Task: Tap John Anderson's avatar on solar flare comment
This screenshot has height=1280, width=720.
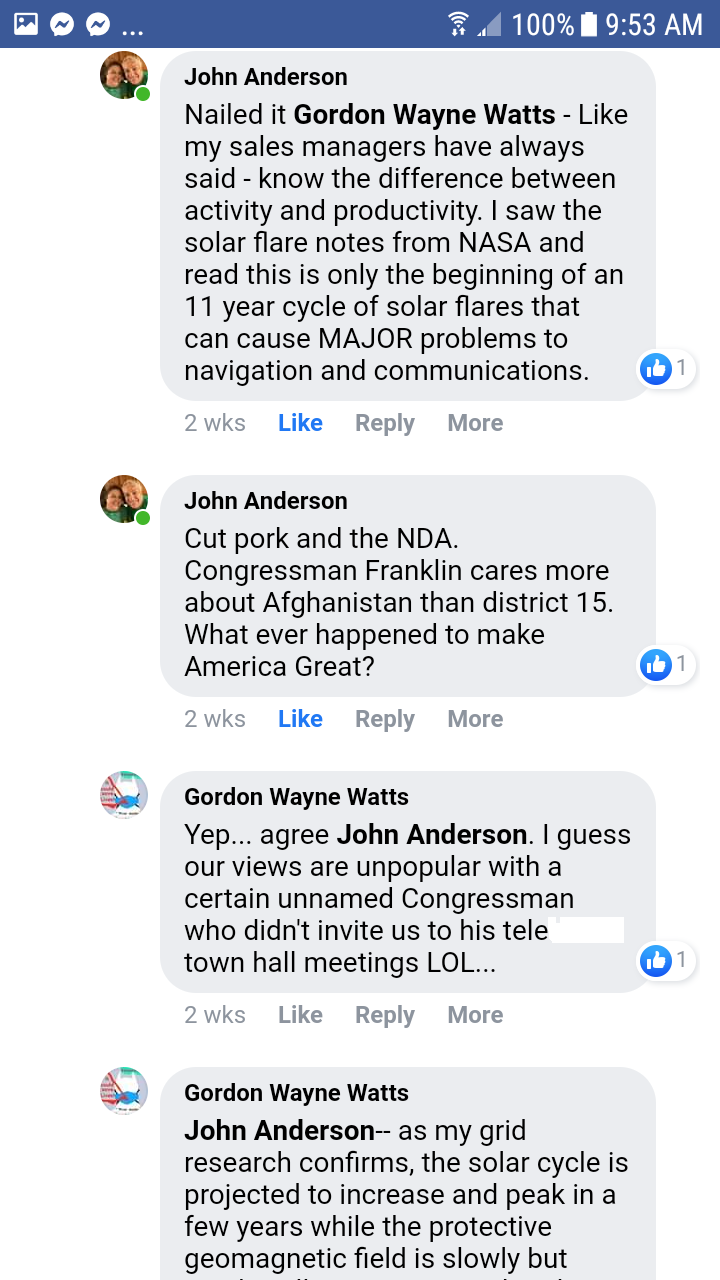Action: [124, 76]
